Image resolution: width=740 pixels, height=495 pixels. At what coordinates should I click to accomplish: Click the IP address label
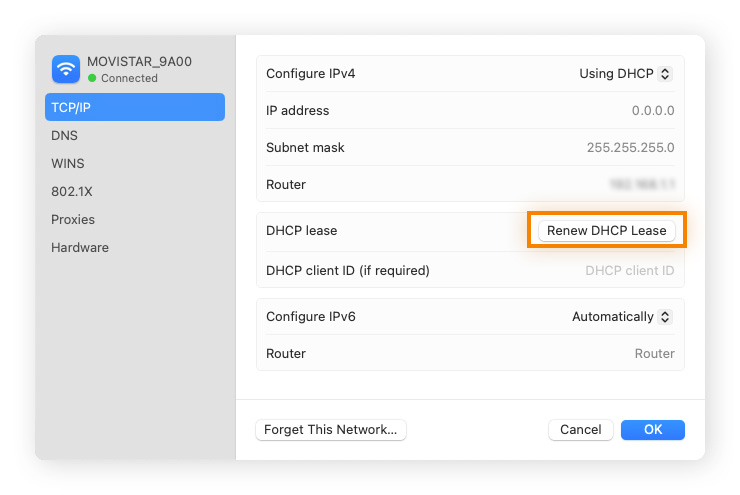point(298,110)
